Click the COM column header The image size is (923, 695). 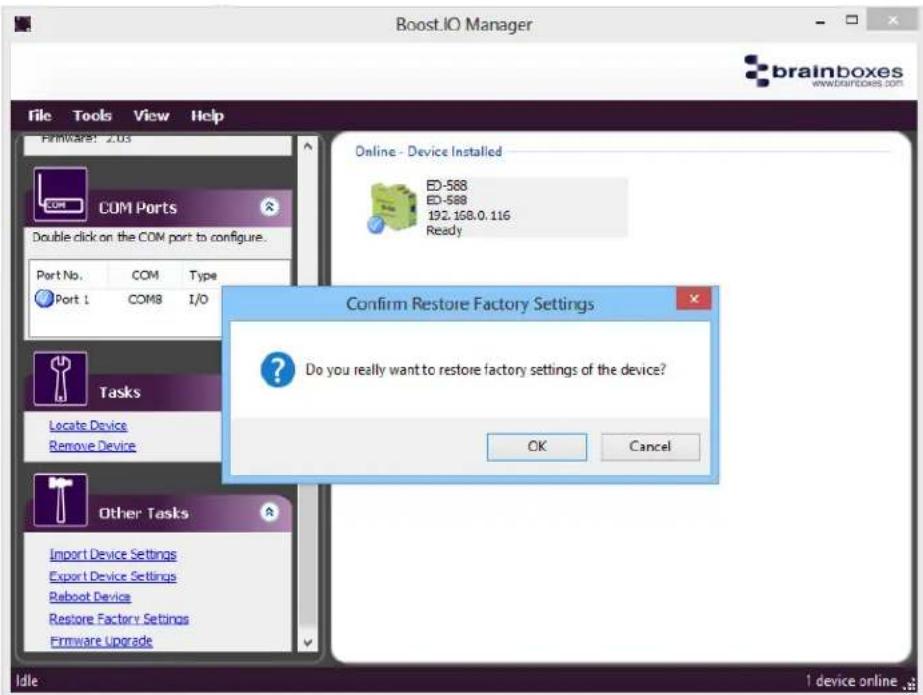point(145,275)
